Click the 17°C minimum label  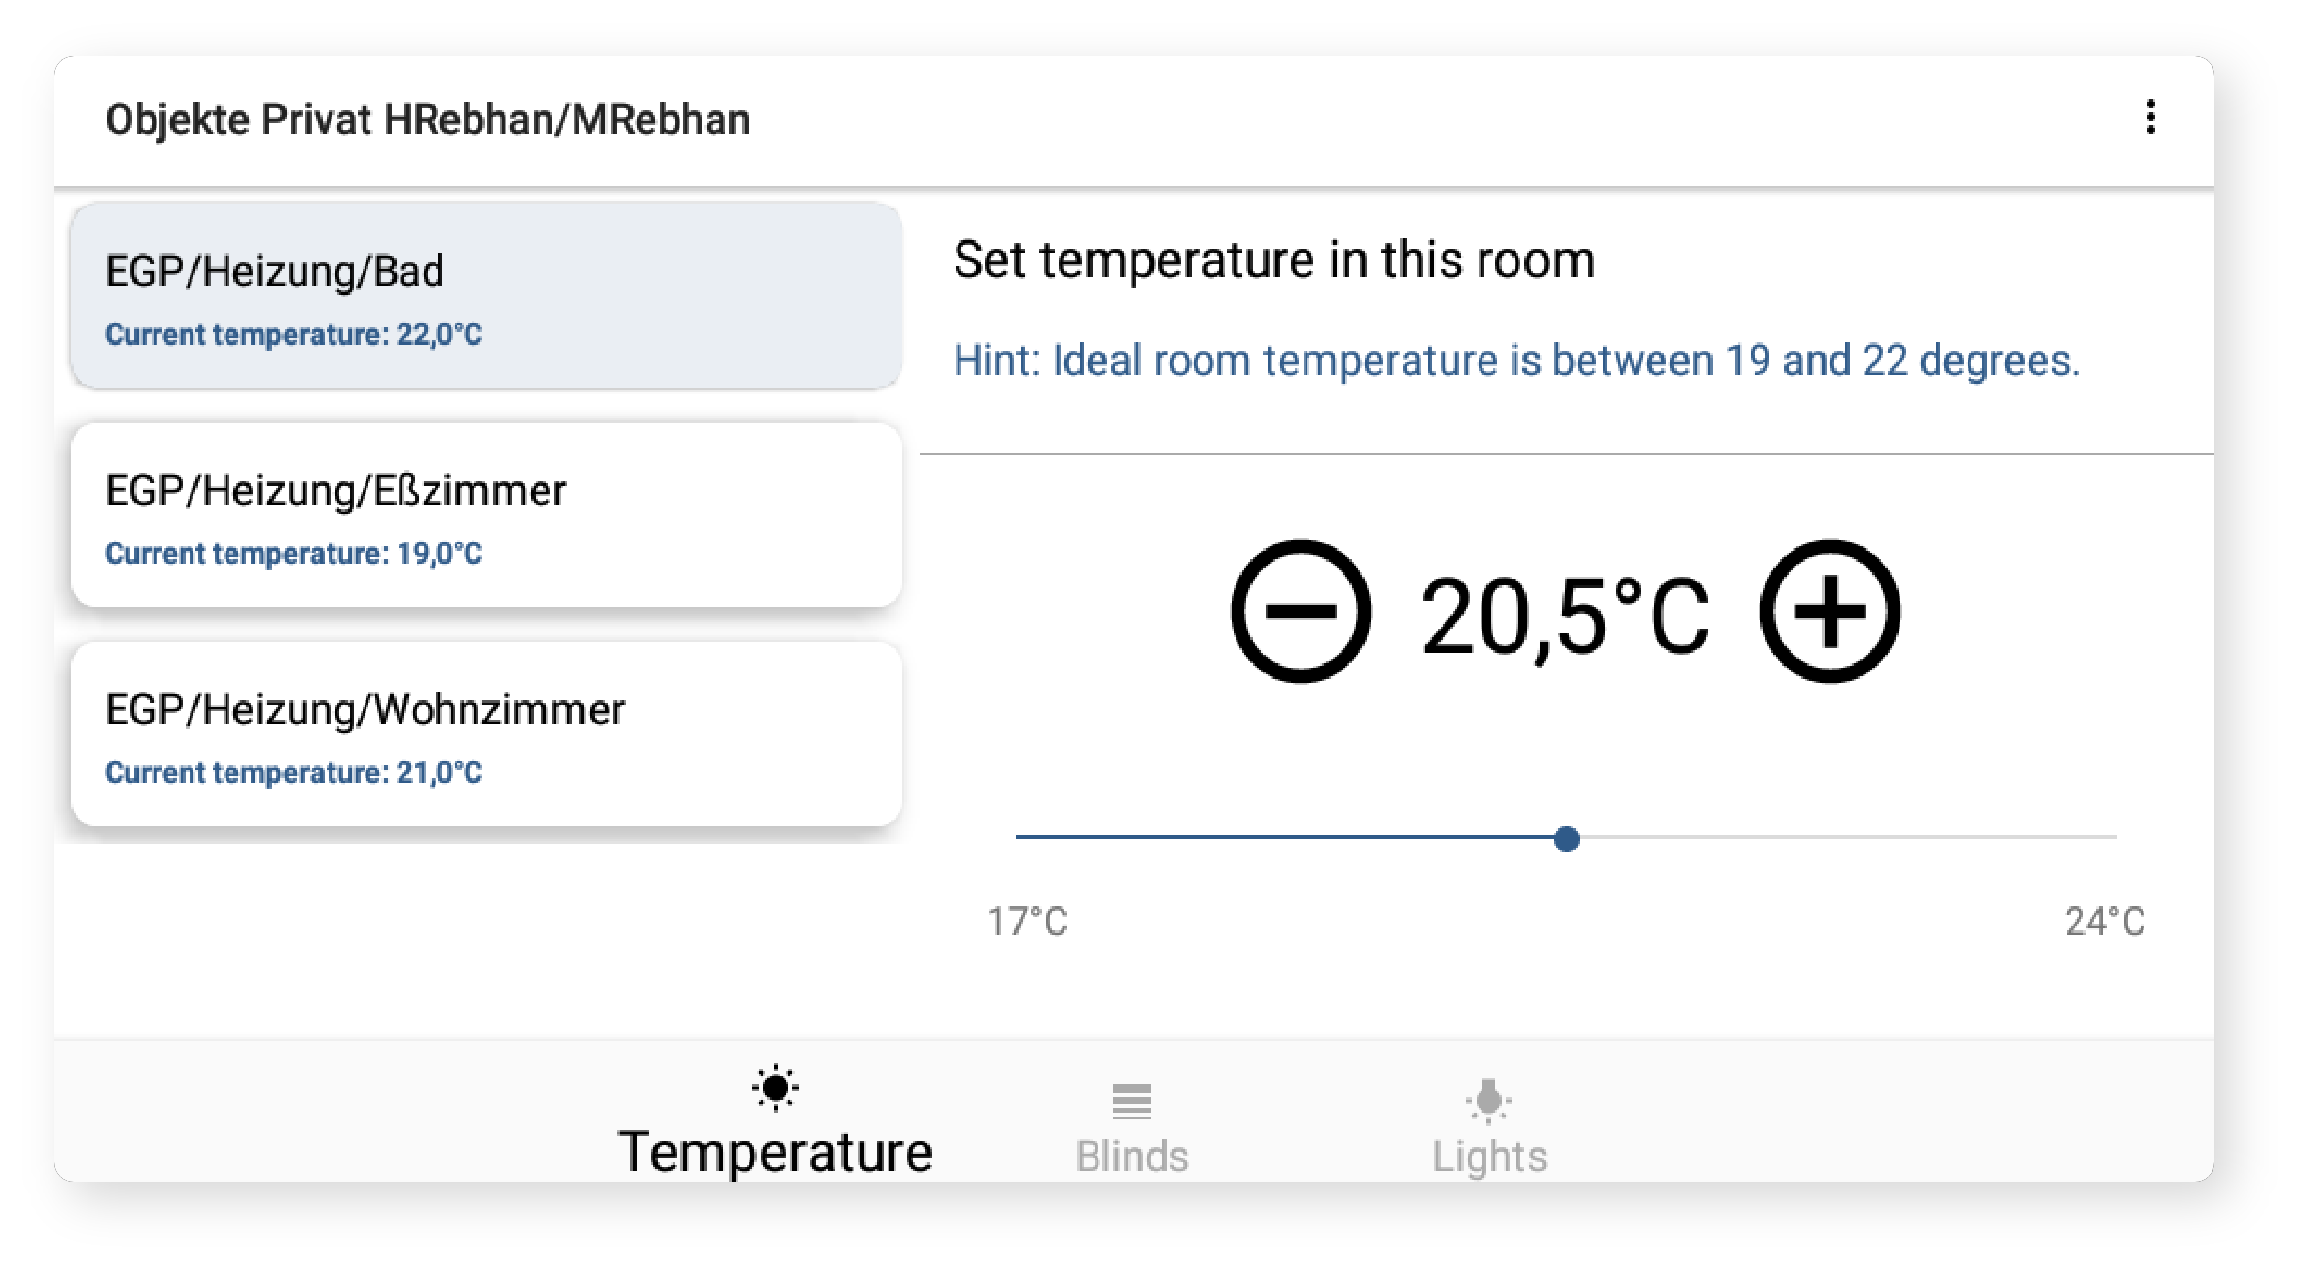[1027, 921]
